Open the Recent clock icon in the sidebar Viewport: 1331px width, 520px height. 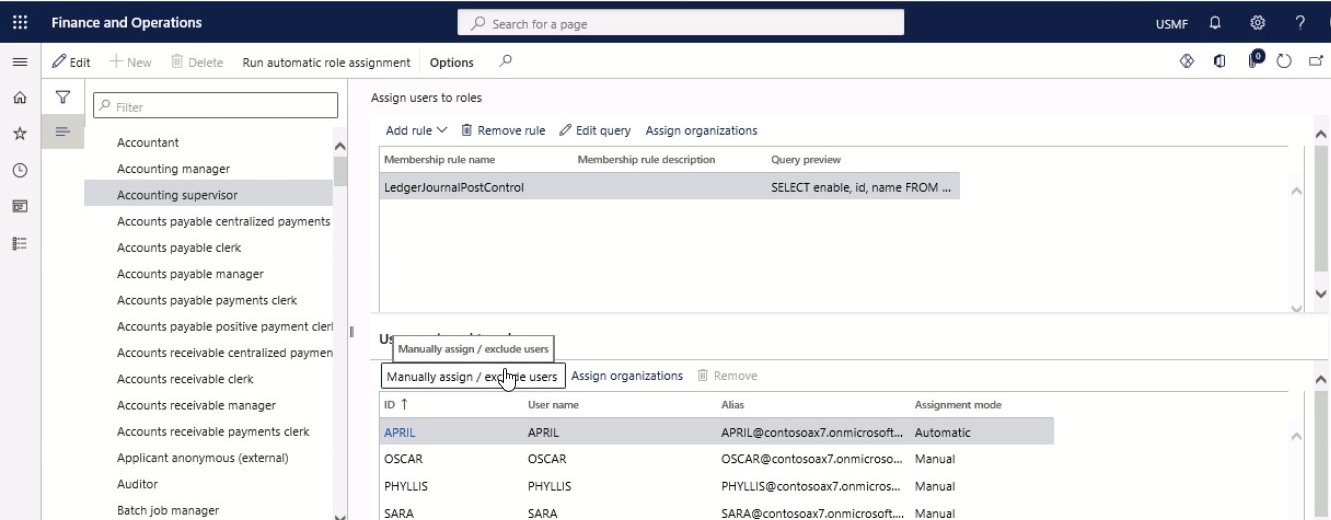click(19, 170)
